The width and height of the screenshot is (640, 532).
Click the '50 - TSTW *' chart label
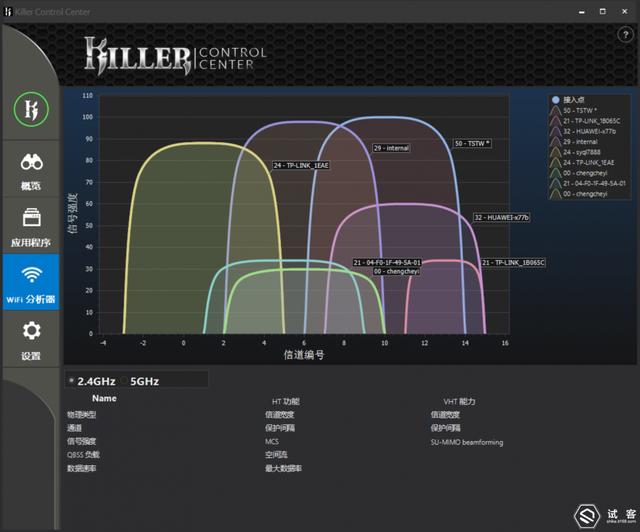pyautogui.click(x=473, y=144)
